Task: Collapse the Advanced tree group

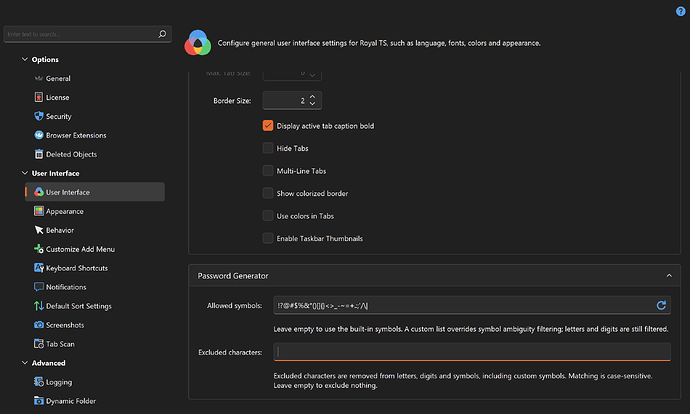Action: click(25, 363)
